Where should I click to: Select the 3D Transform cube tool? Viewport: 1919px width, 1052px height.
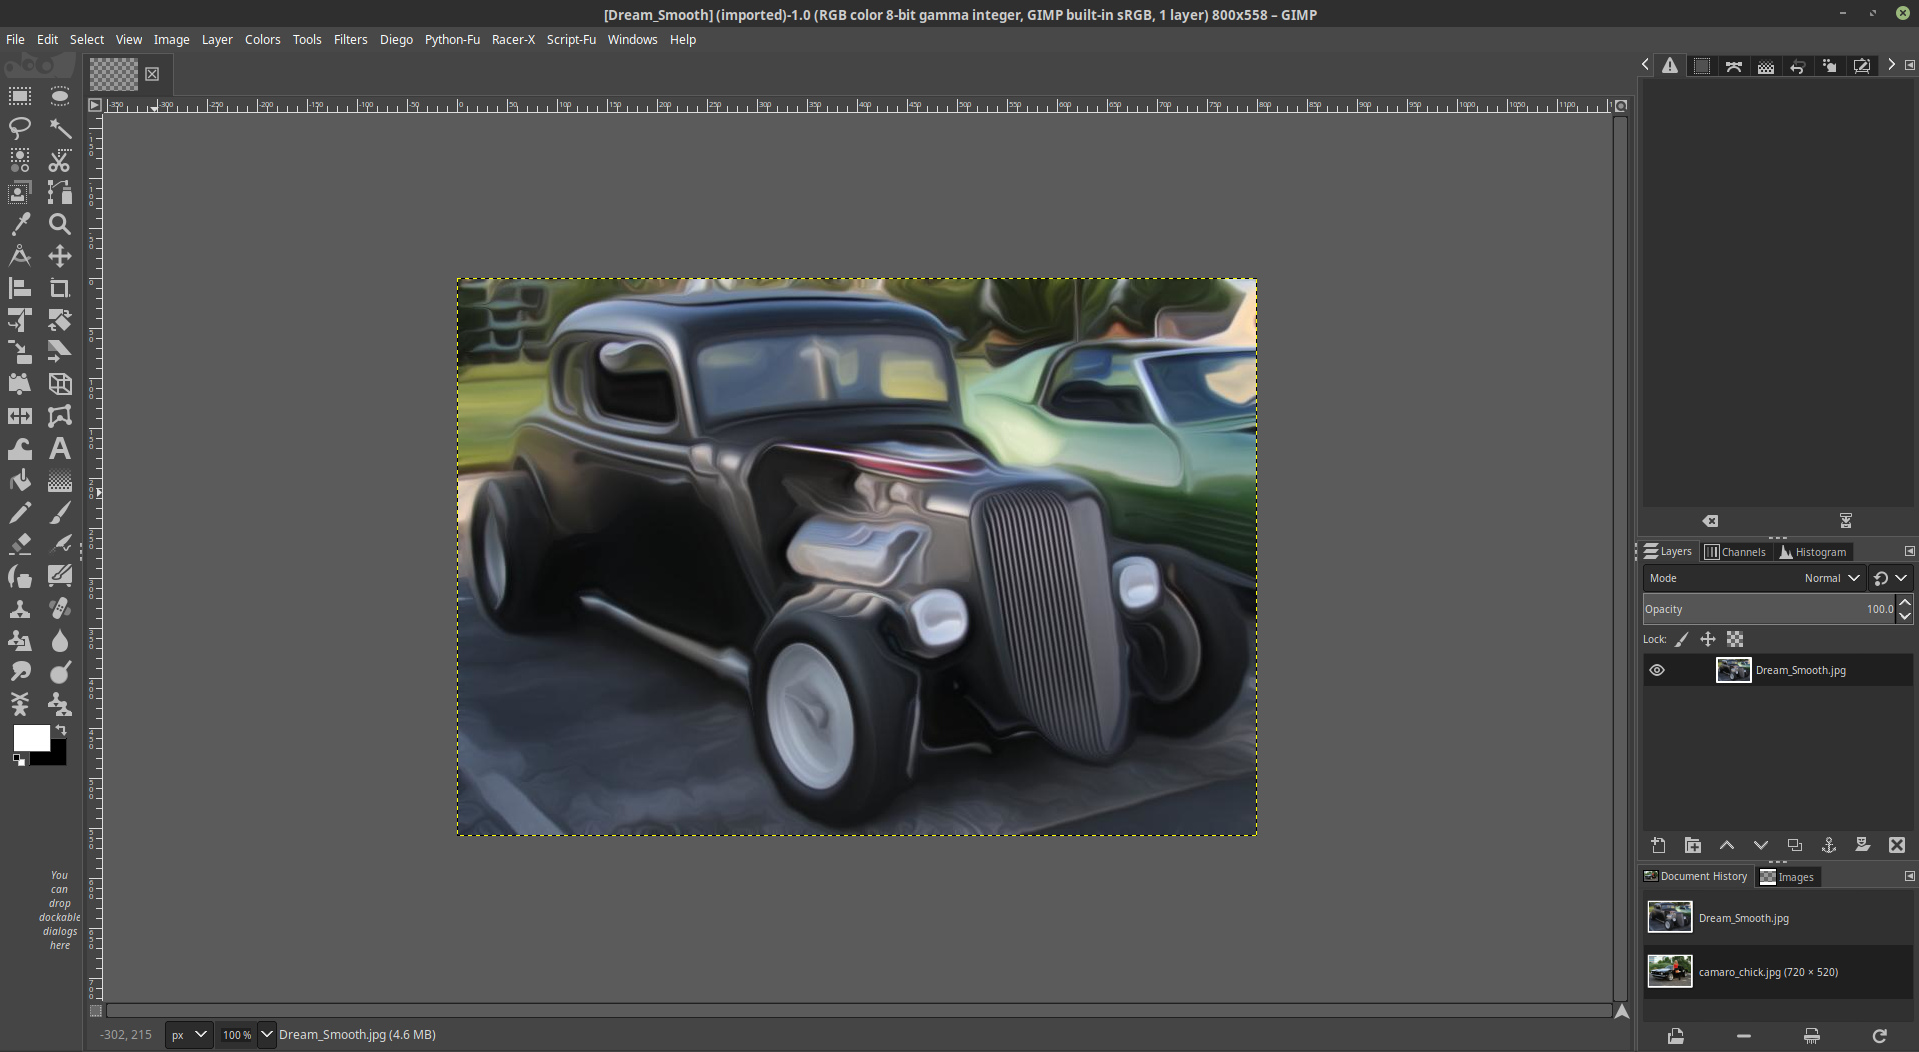60,384
